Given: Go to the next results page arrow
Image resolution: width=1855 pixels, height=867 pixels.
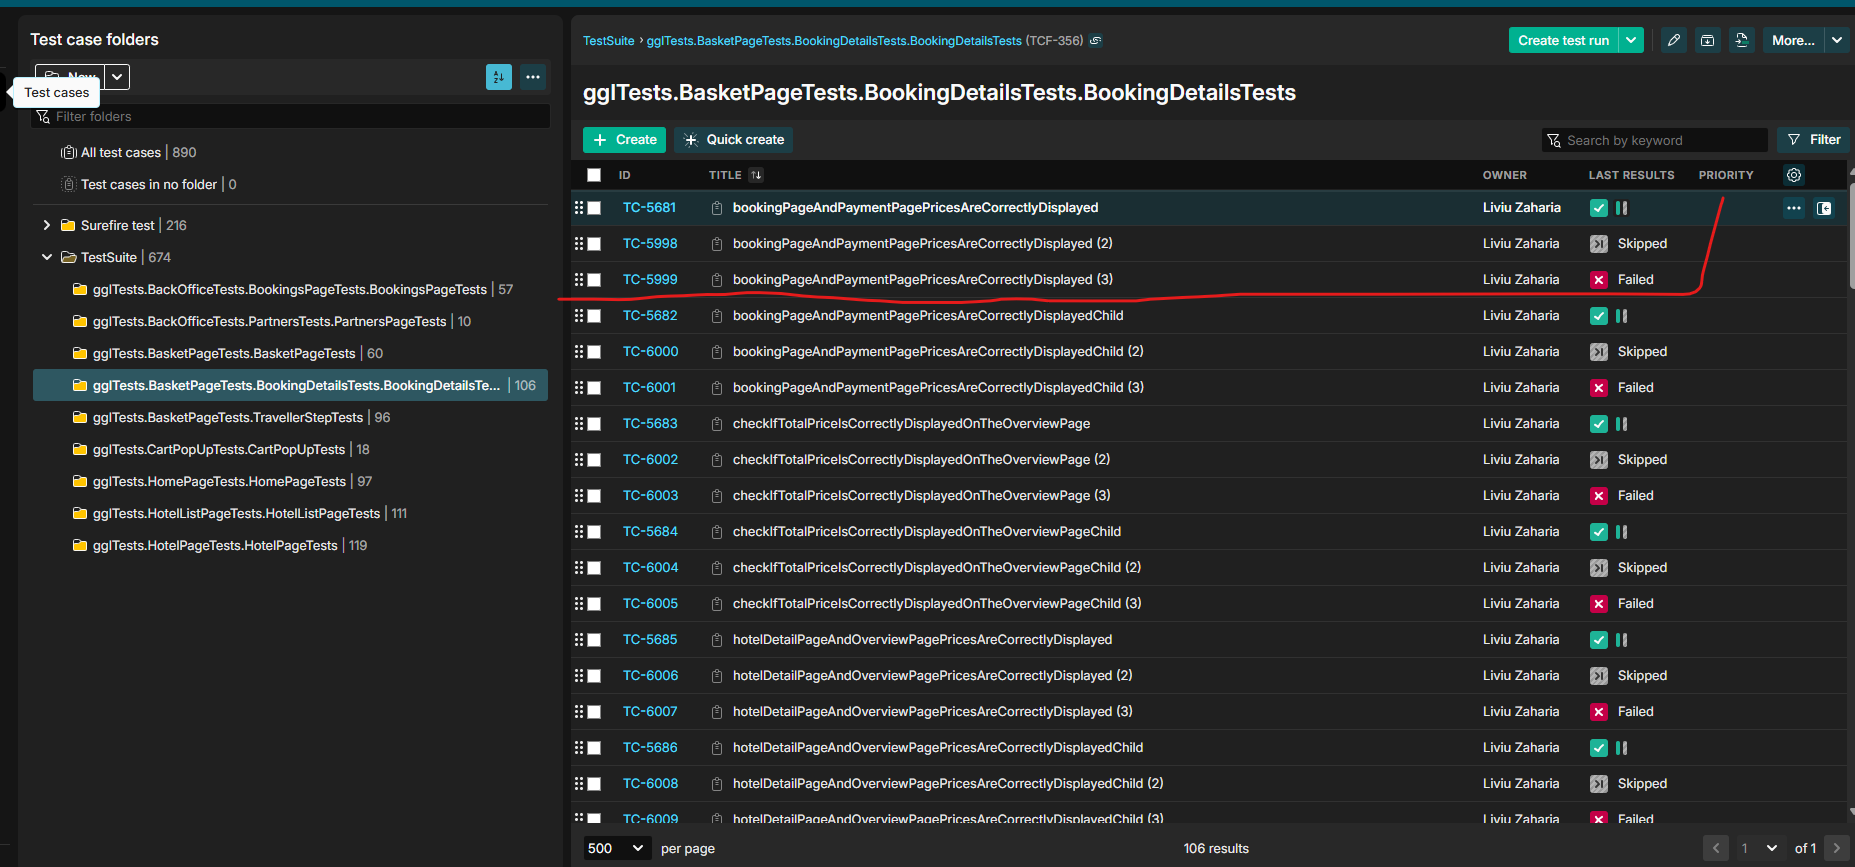Looking at the screenshot, I should 1836,848.
